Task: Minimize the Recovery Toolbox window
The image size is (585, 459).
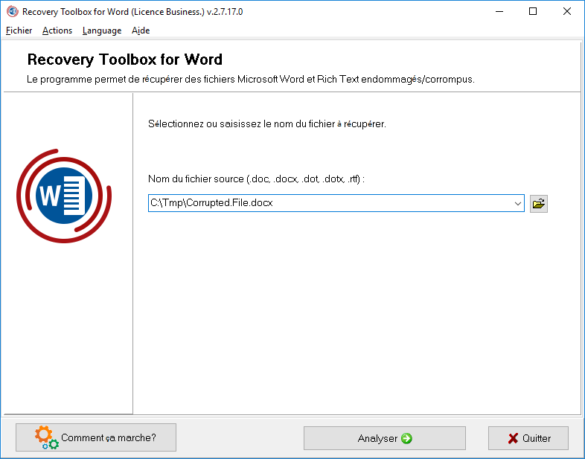Action: tap(499, 12)
